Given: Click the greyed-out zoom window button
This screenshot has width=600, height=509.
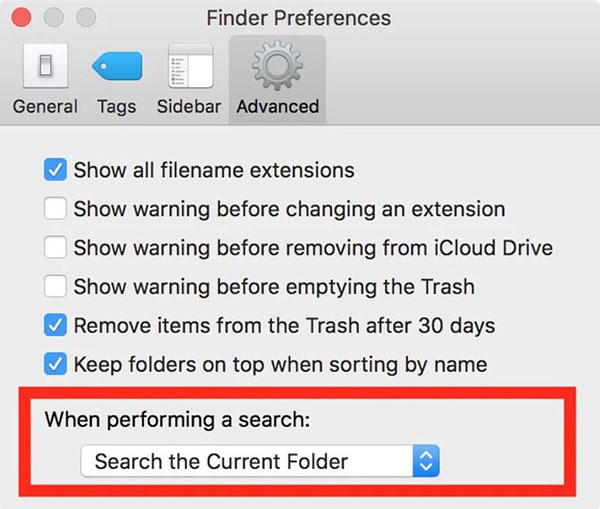Looking at the screenshot, I should click(x=86, y=17).
